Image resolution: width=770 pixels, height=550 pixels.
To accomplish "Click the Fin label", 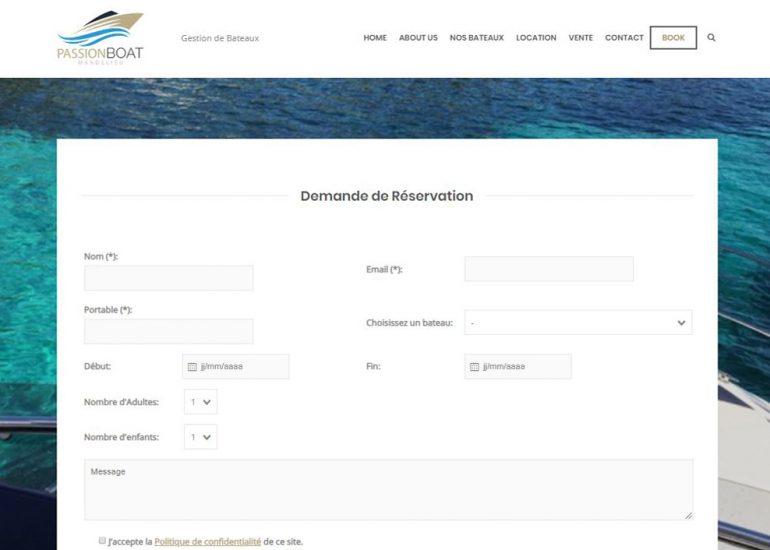I will [373, 366].
